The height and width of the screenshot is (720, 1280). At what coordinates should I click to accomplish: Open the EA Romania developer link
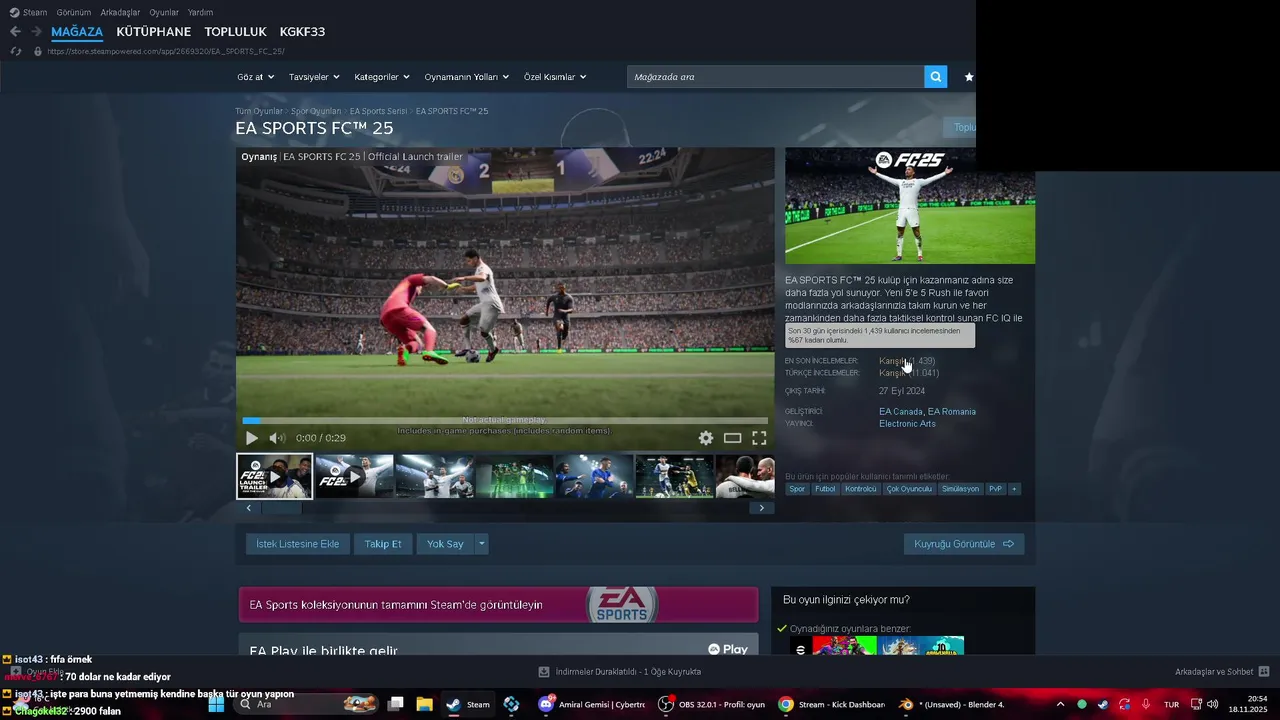pyautogui.click(x=952, y=411)
